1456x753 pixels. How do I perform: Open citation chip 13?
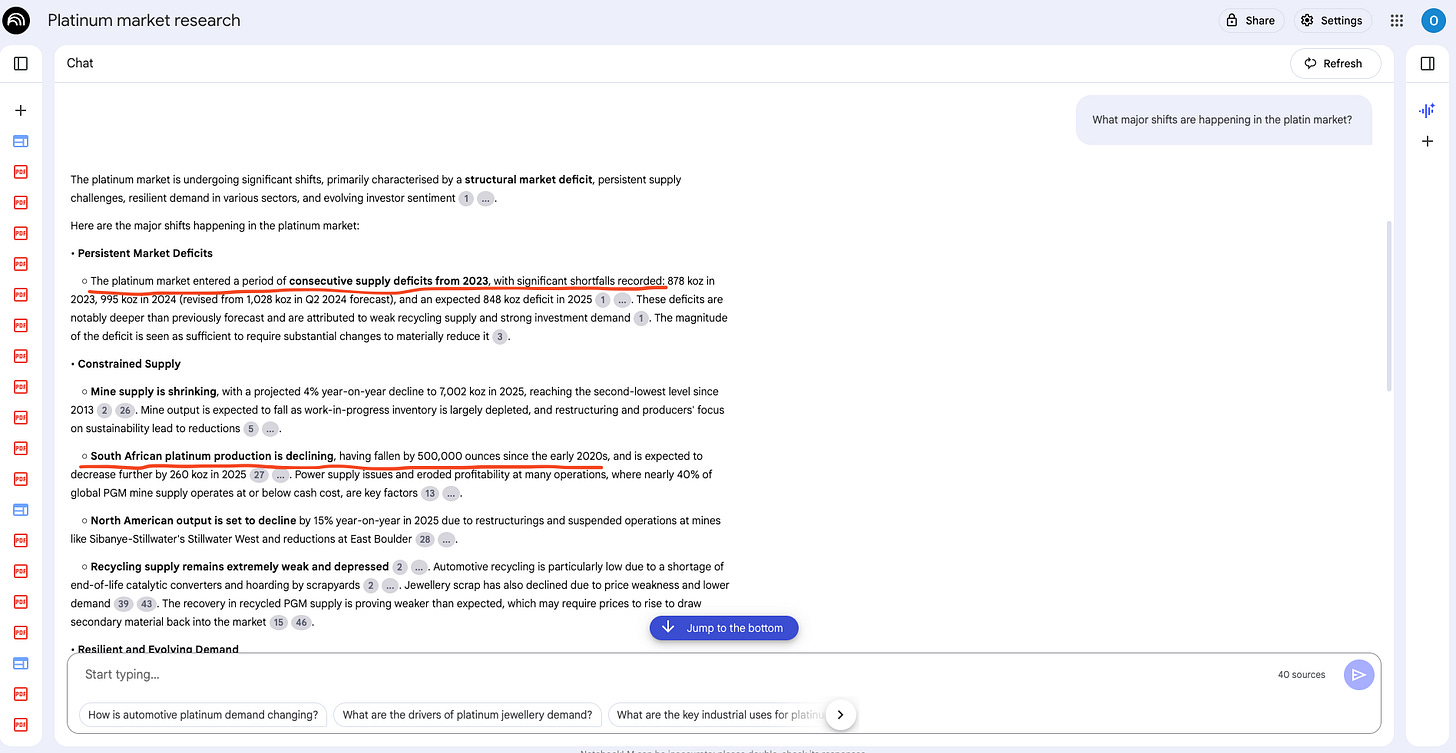pyautogui.click(x=430, y=493)
